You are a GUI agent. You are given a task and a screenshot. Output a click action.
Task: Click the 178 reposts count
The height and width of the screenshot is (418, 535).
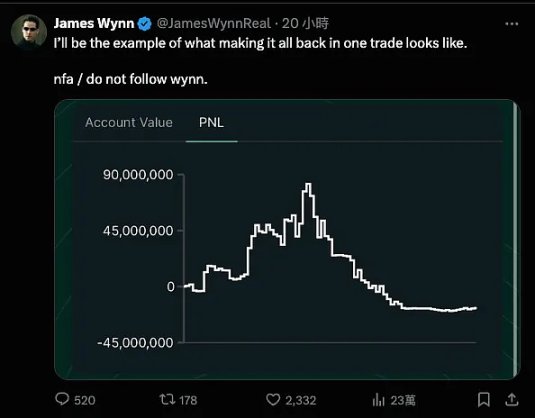(188, 400)
